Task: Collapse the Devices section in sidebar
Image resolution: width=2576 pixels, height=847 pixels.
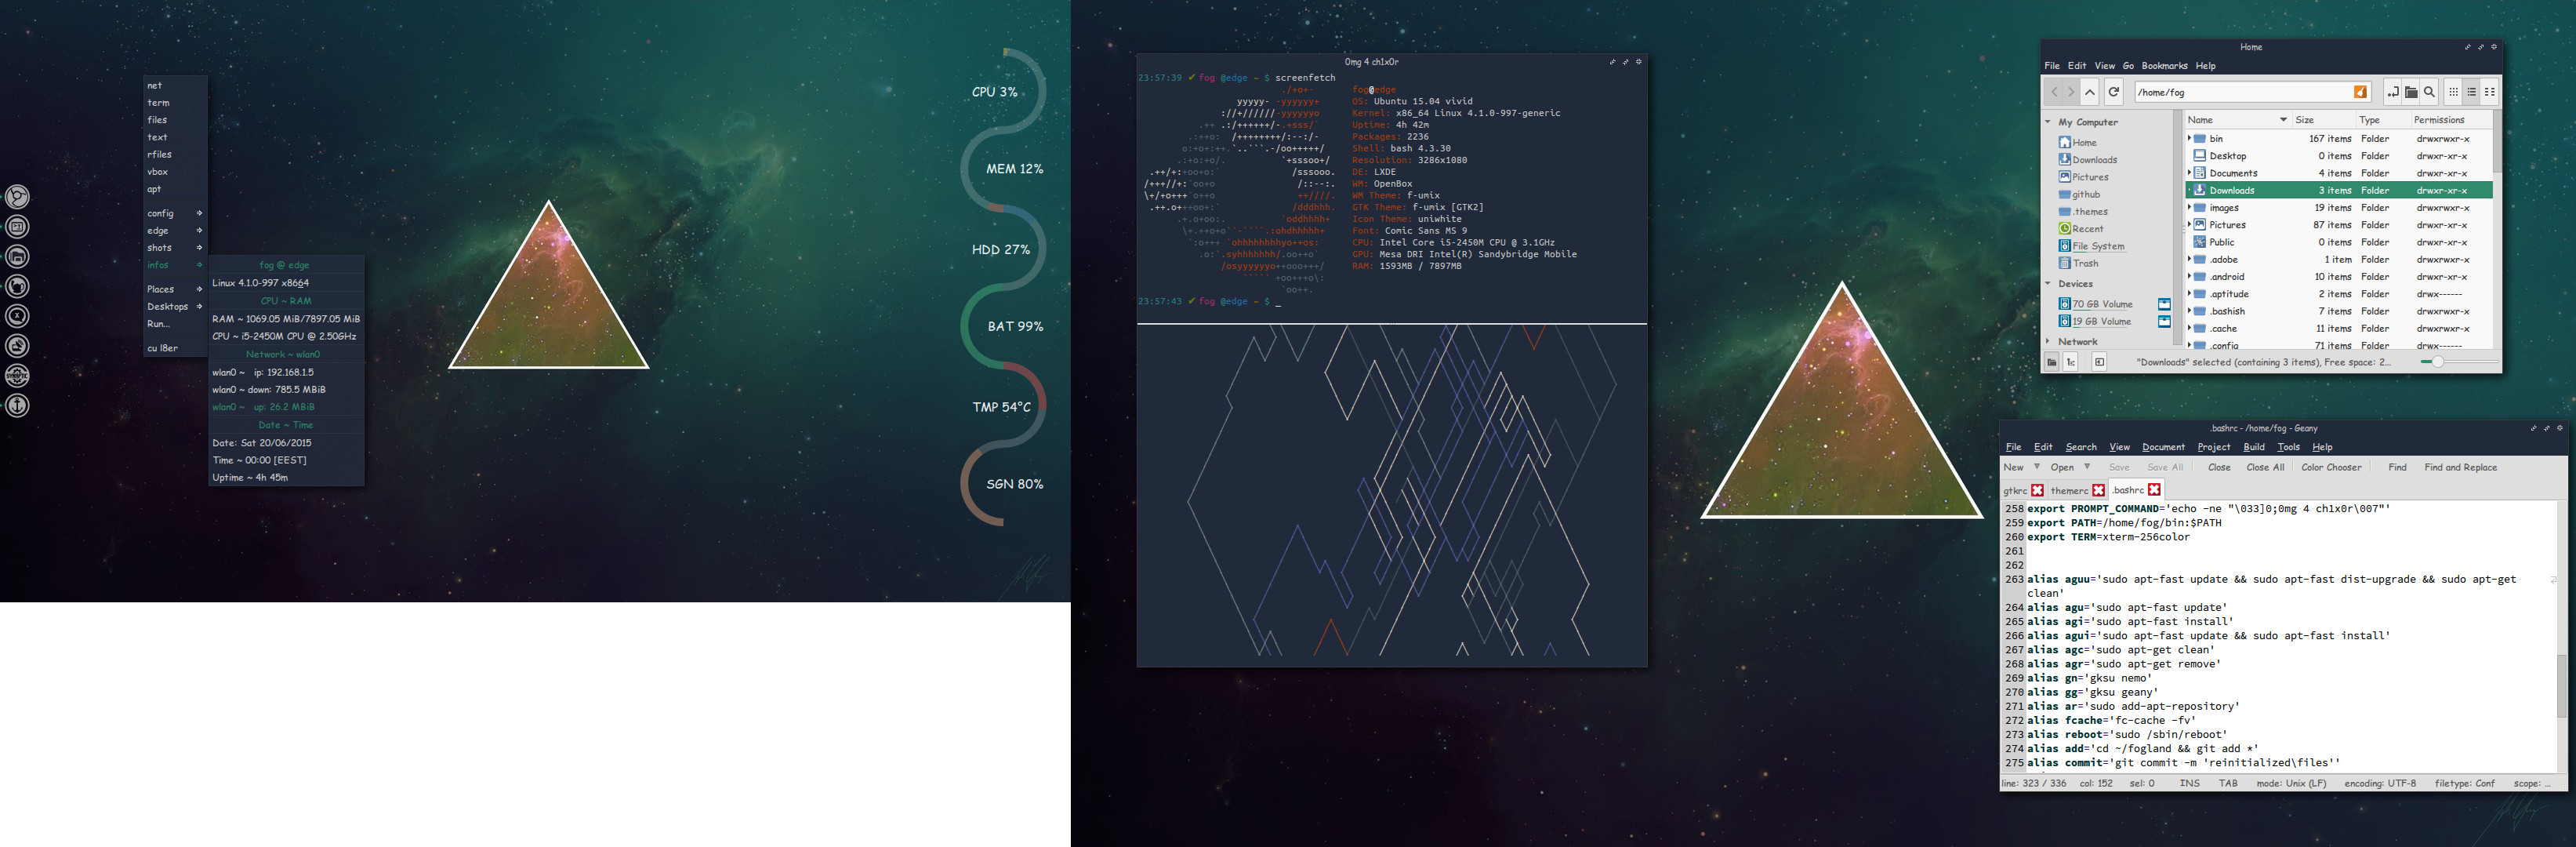Action: 2048,284
